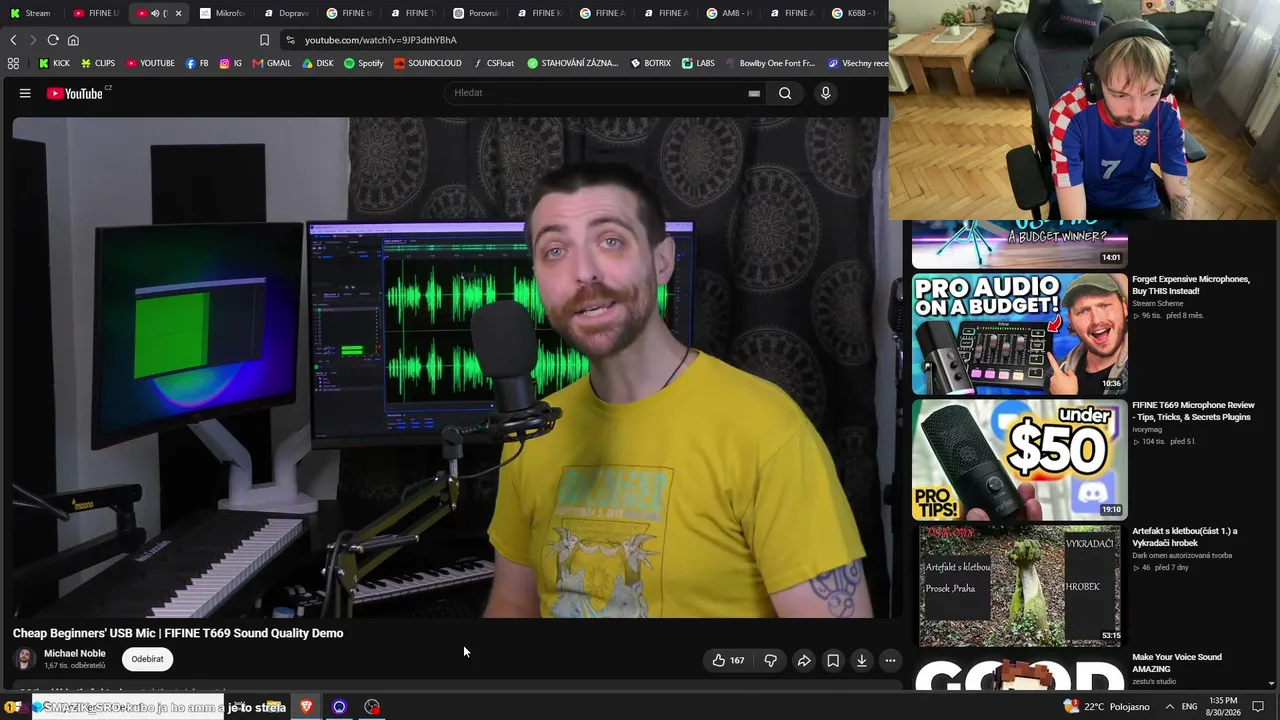Open the STAHOVÁNÍ ZÁZNA... bookmark

[x=573, y=63]
